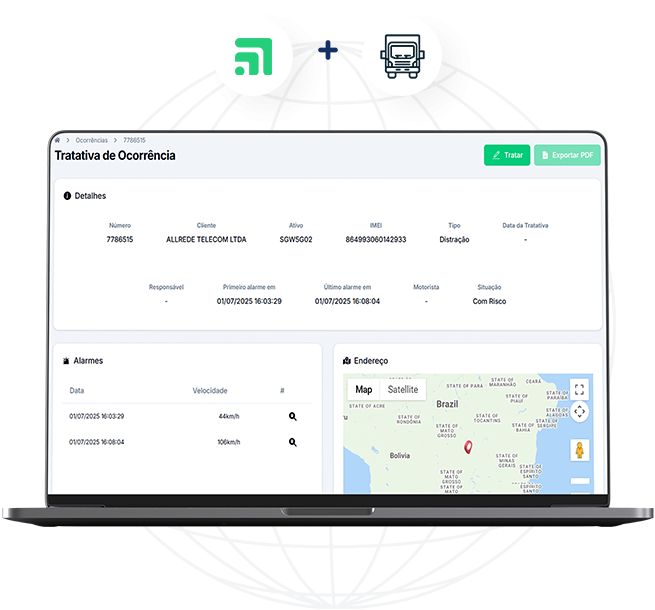Click Último alarme value 01/07/2025 16:08:04

tap(347, 301)
